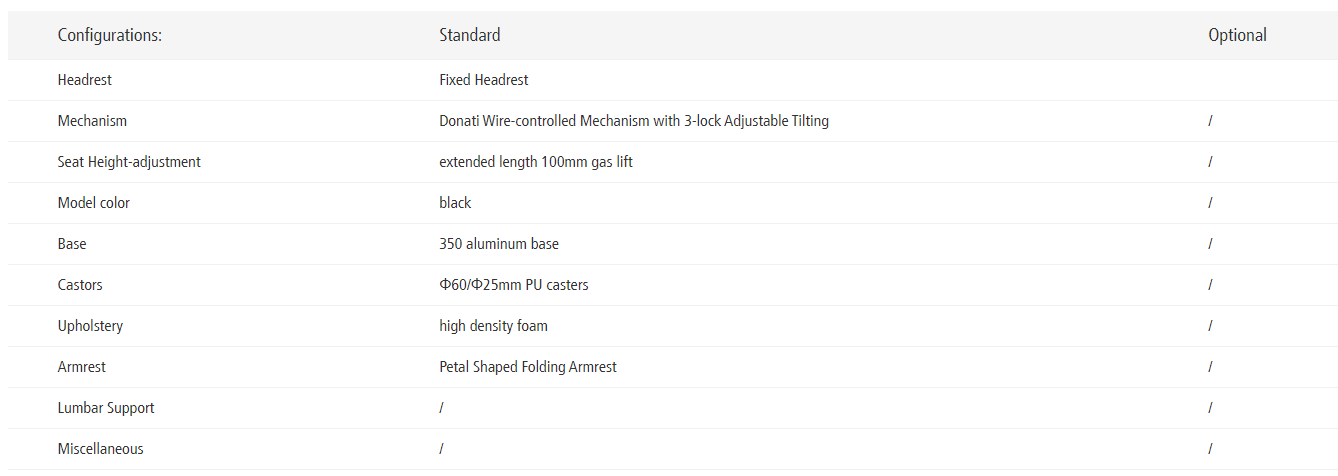Screen dimensions: 1338x476
Task: Click the Configurations column header
Action: coord(110,35)
